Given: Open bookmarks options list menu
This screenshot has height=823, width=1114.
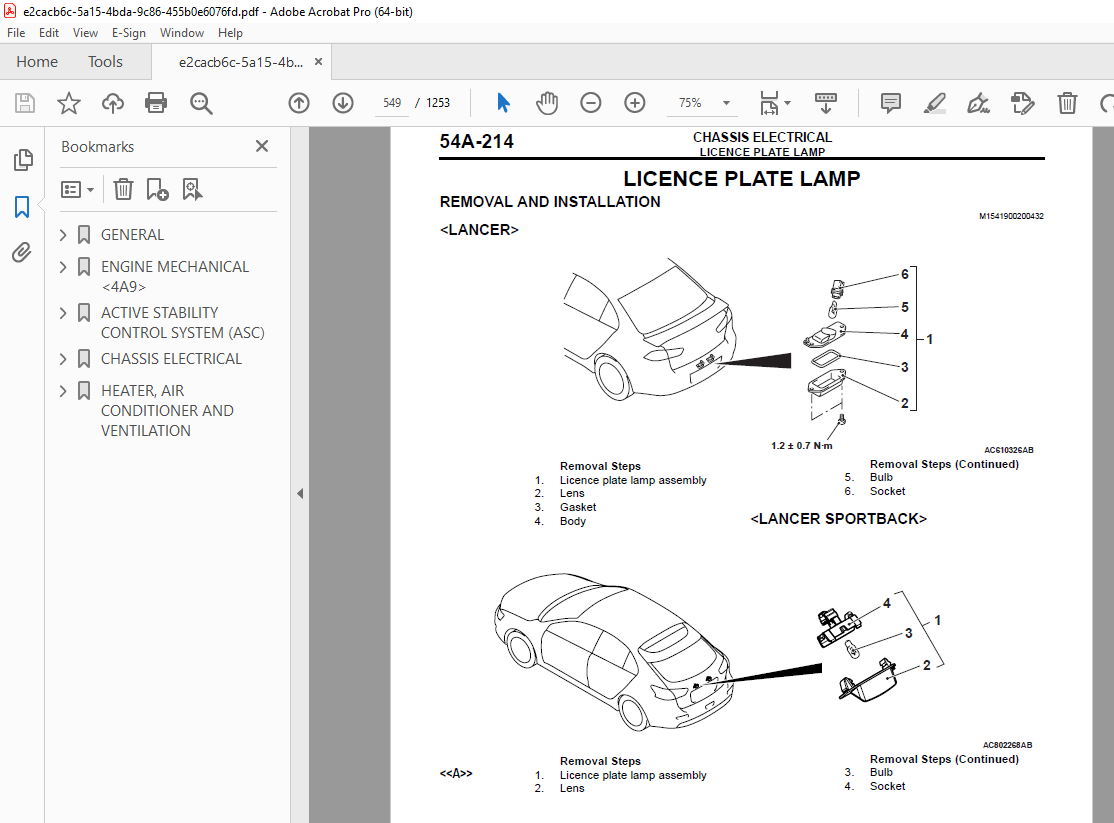Looking at the screenshot, I should tap(77, 190).
